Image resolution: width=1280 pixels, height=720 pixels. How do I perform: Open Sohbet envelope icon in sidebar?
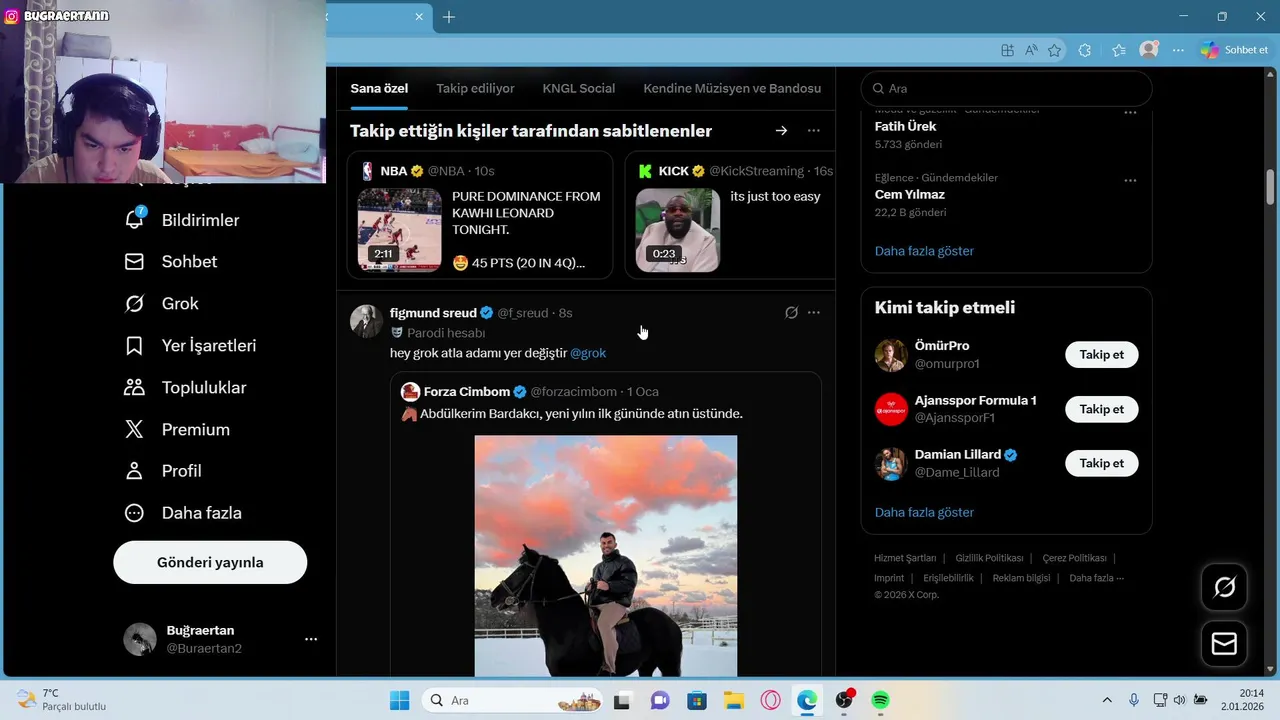click(x=134, y=261)
